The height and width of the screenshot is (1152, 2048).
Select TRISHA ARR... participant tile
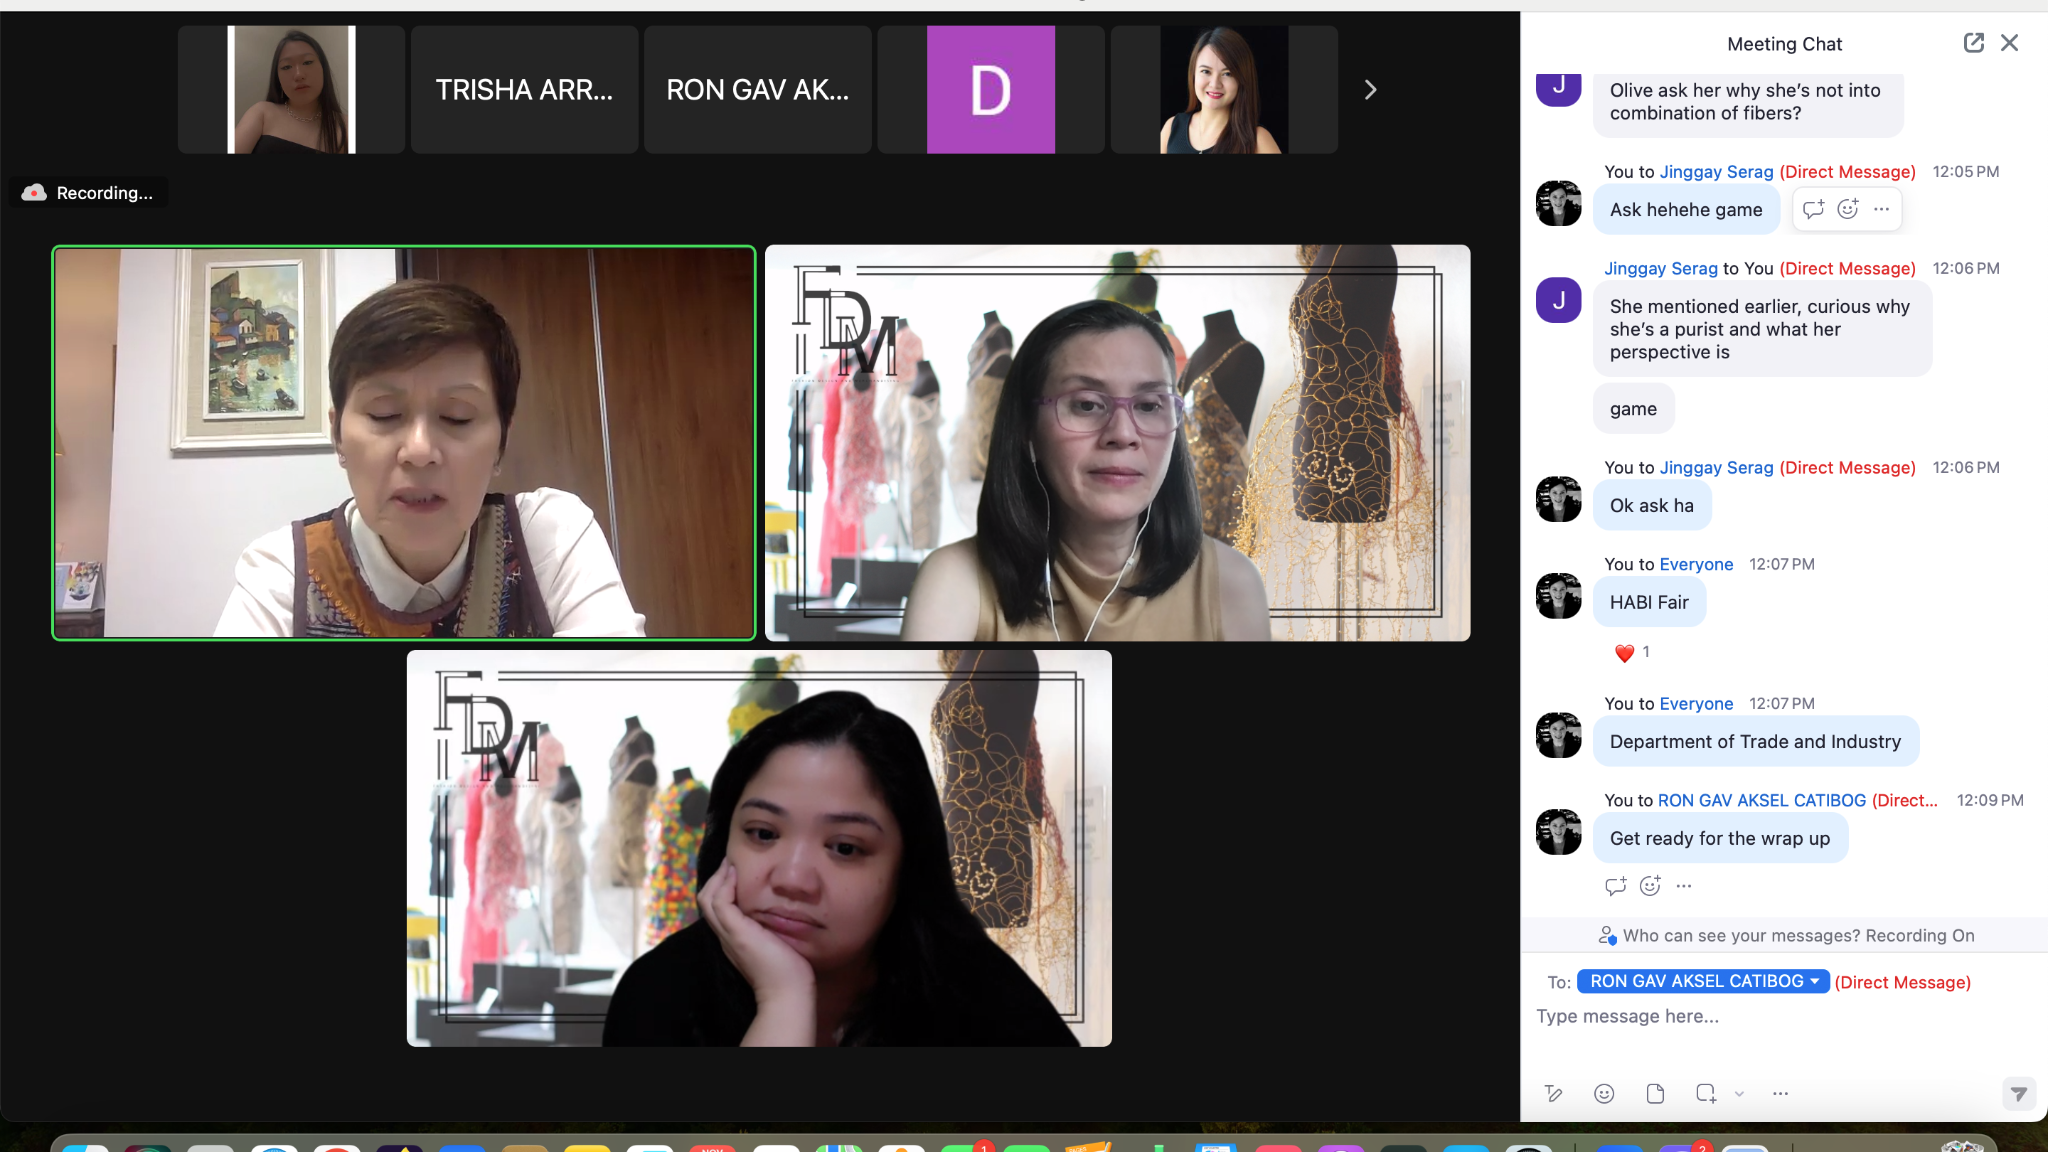coord(524,90)
